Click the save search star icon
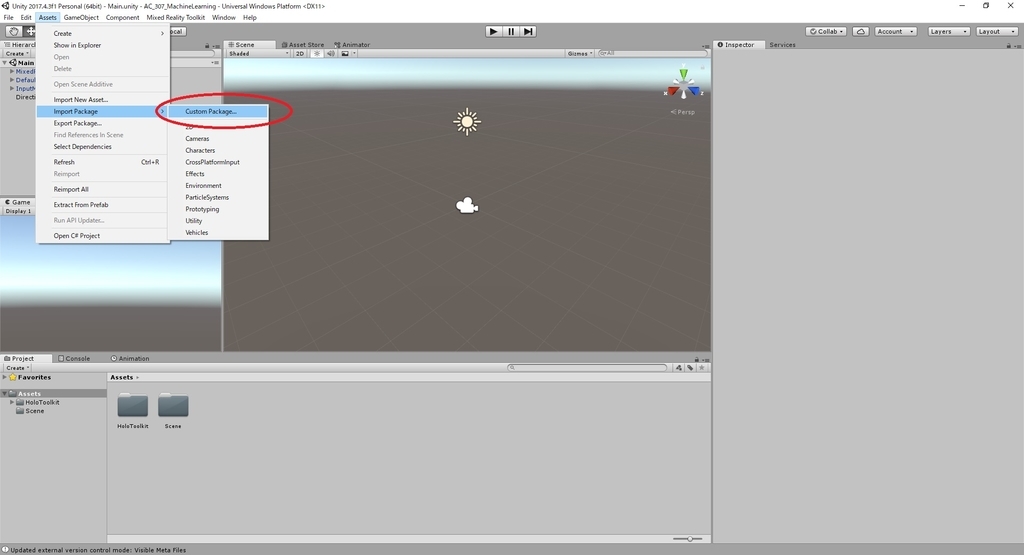The width and height of the screenshot is (1024, 555). pyautogui.click(x=702, y=368)
